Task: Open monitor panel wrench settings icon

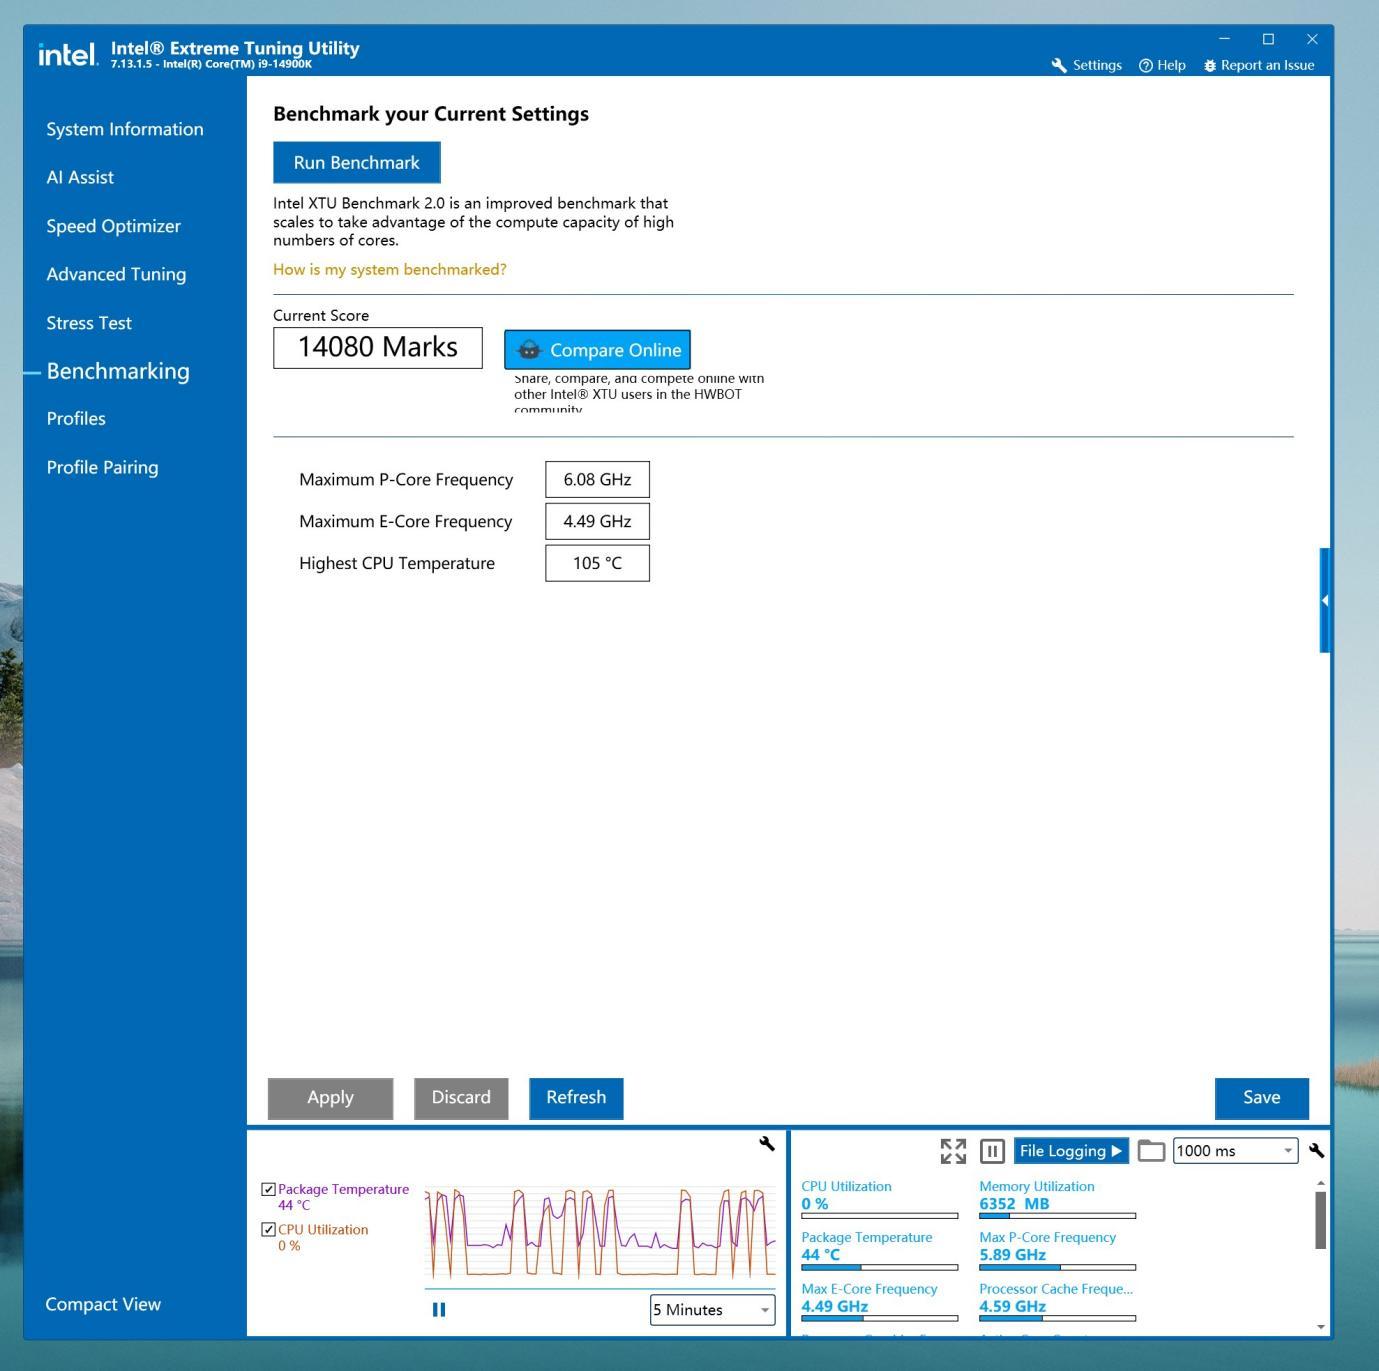Action: point(1316,1151)
